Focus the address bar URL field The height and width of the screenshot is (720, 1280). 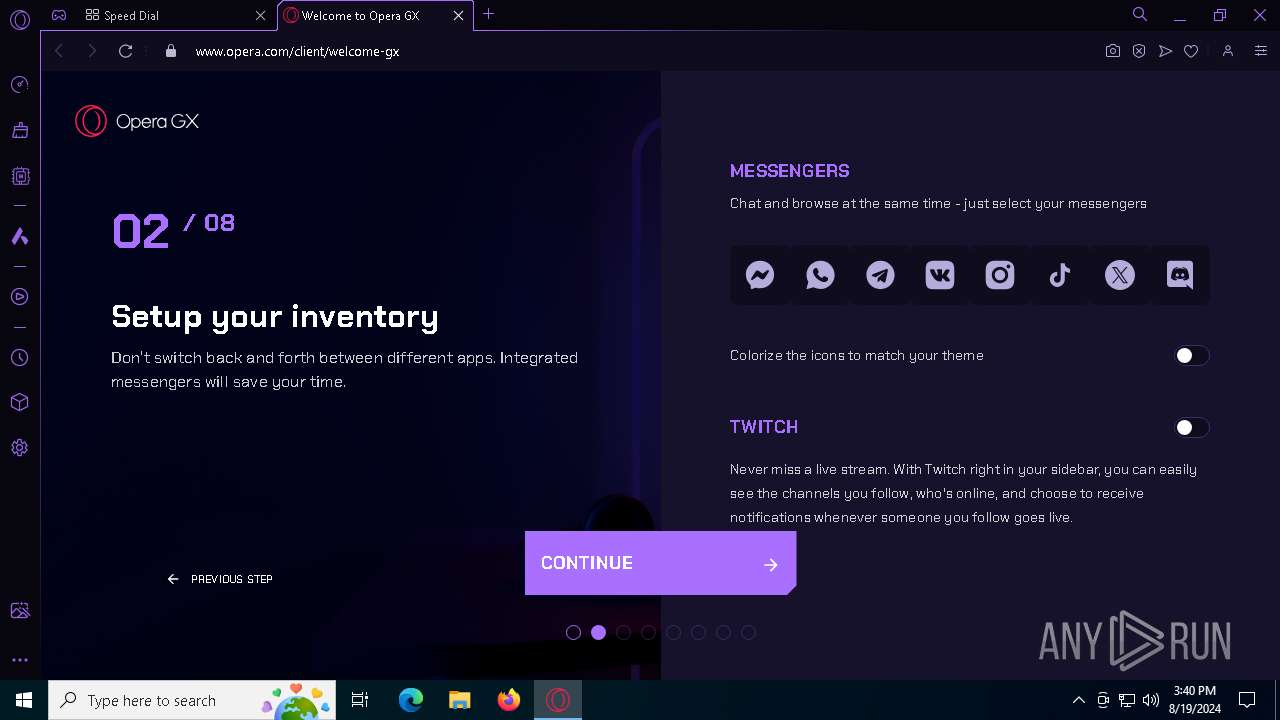click(640, 51)
